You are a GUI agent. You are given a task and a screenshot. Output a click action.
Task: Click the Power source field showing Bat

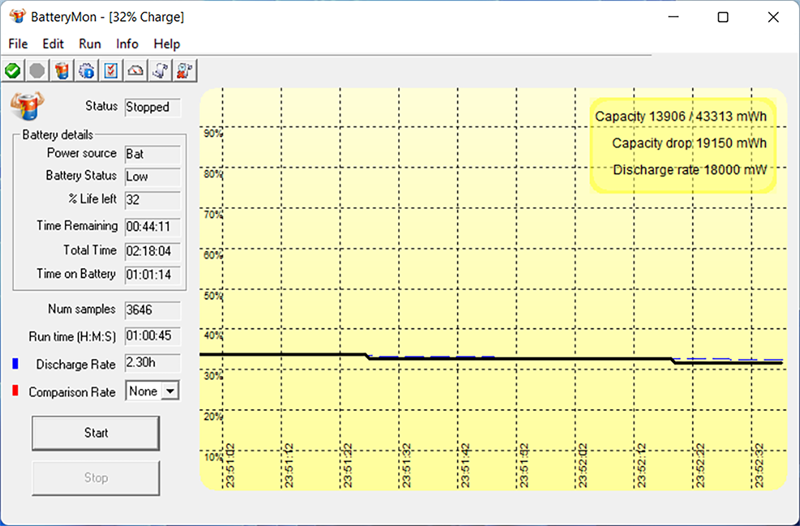coord(153,154)
